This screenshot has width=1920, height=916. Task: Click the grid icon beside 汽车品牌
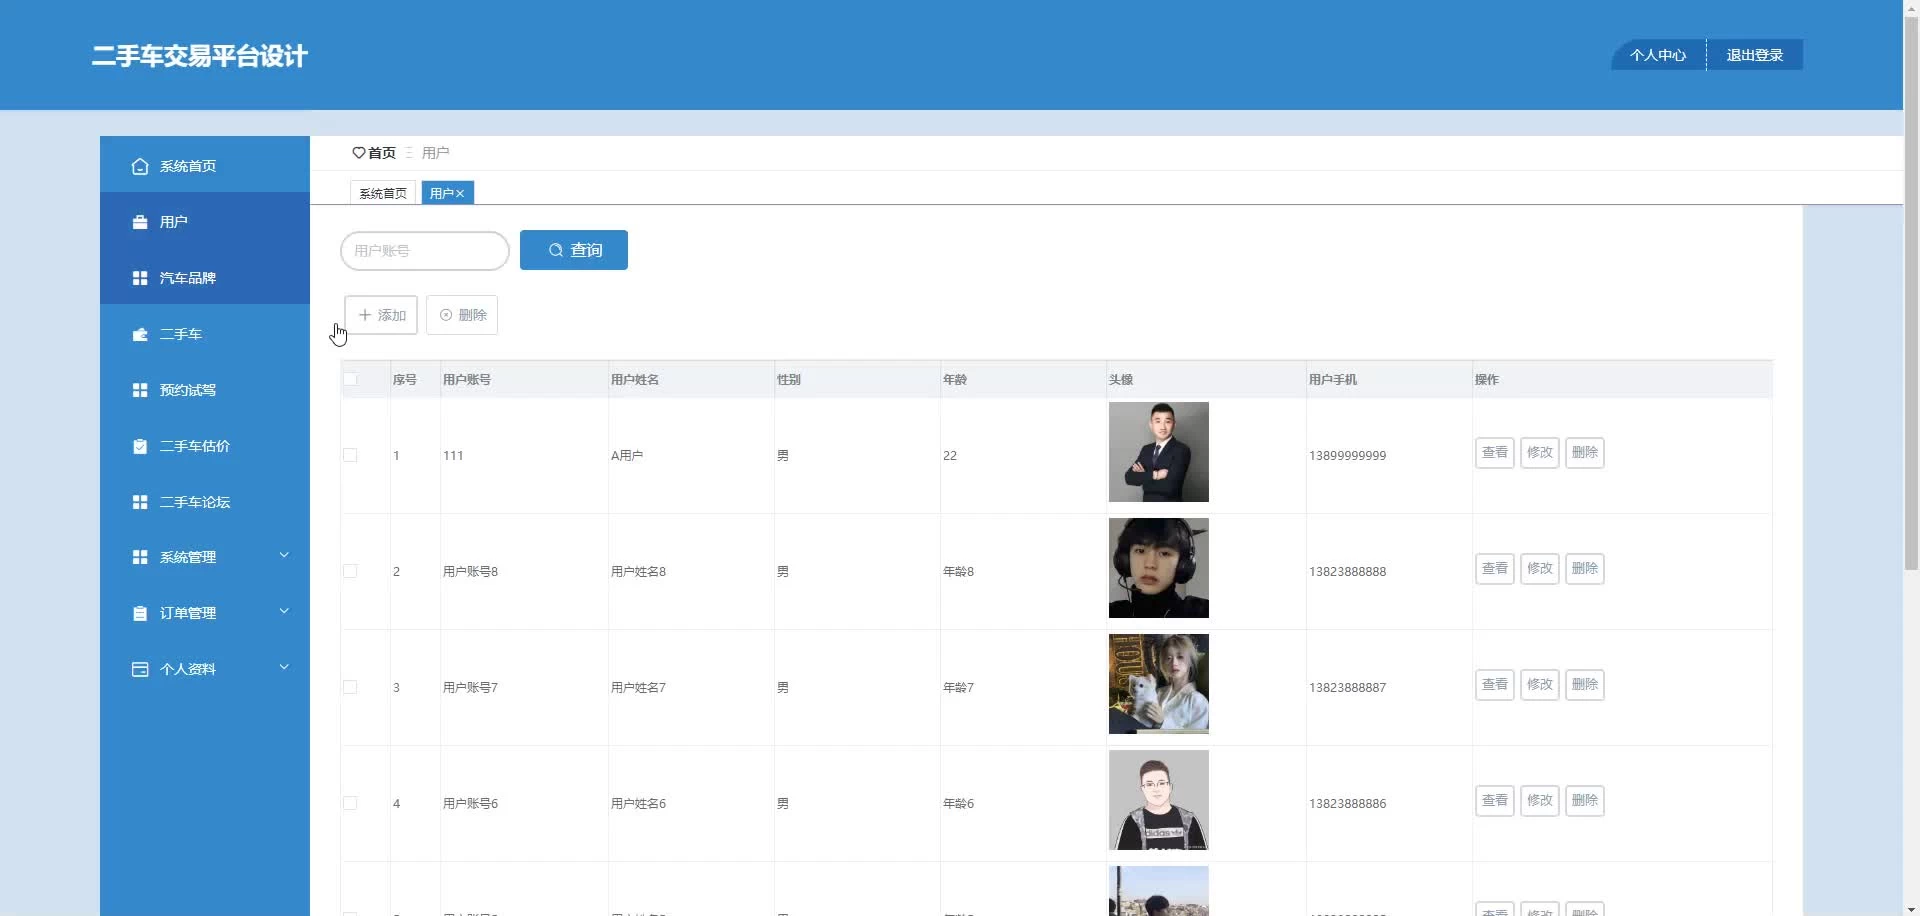[x=140, y=278]
